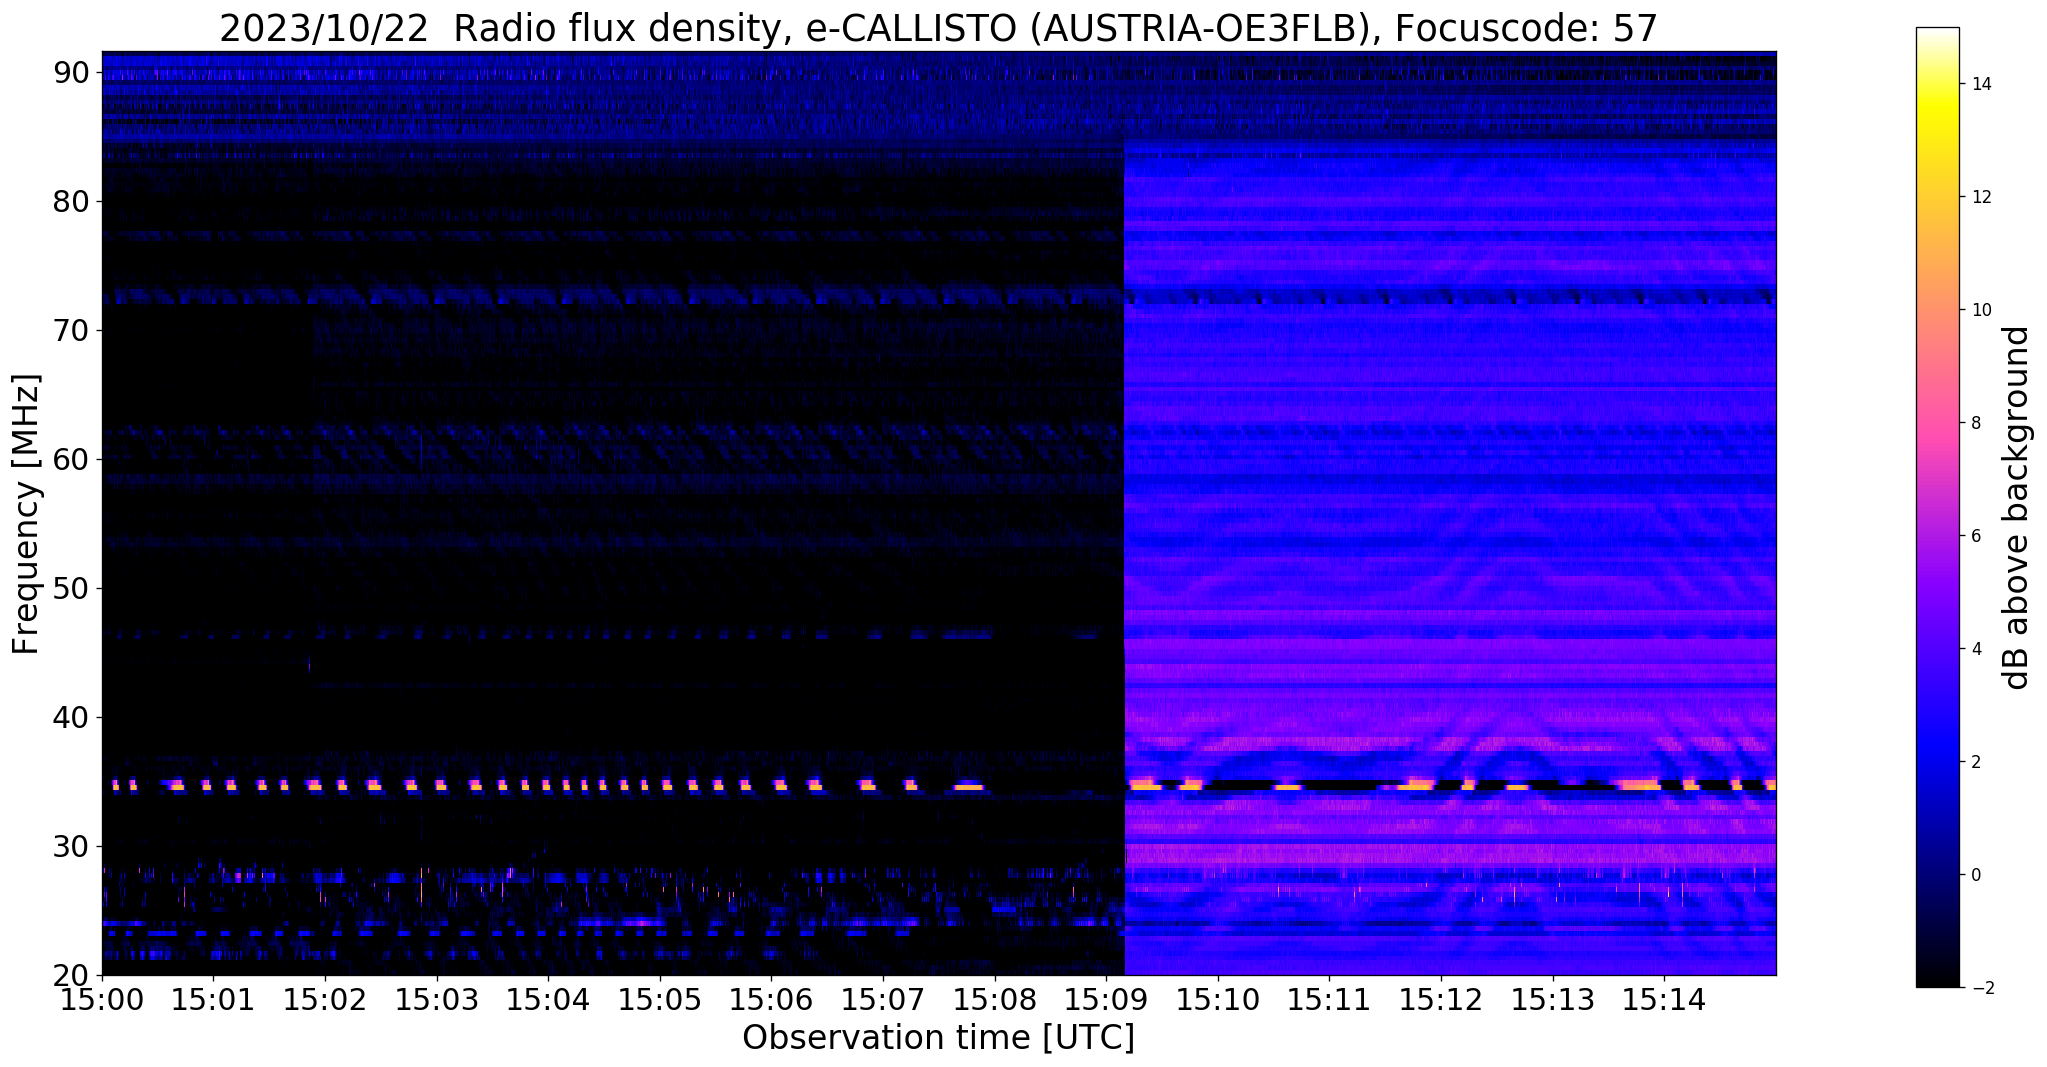Click the 90 MHz frequency tick label
This screenshot has width=2047, height=1067.
tap(71, 72)
